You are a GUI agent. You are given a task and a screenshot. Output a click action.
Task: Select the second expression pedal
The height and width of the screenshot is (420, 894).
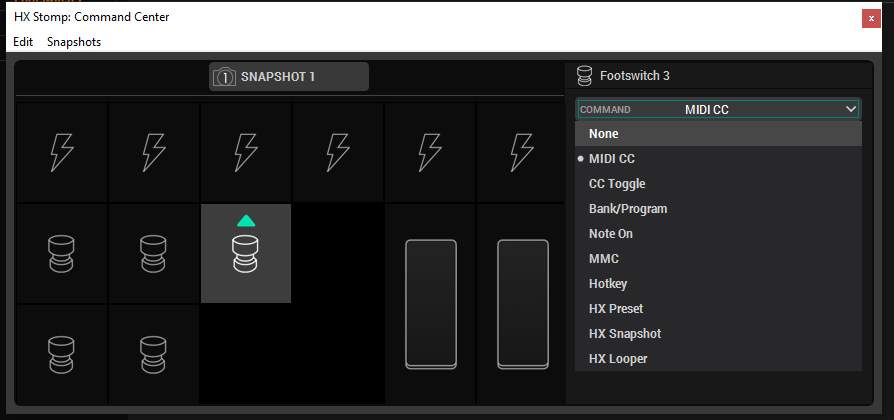tap(523, 304)
